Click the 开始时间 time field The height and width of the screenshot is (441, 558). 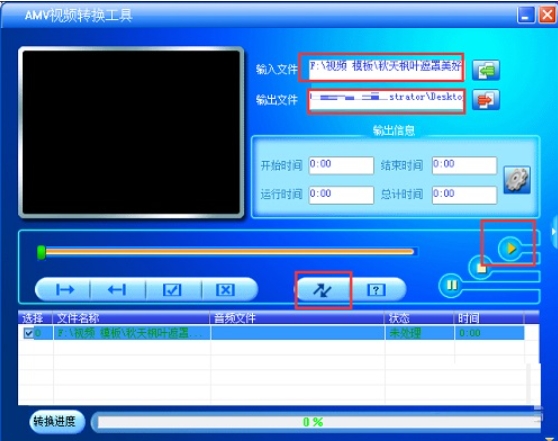[x=341, y=165]
